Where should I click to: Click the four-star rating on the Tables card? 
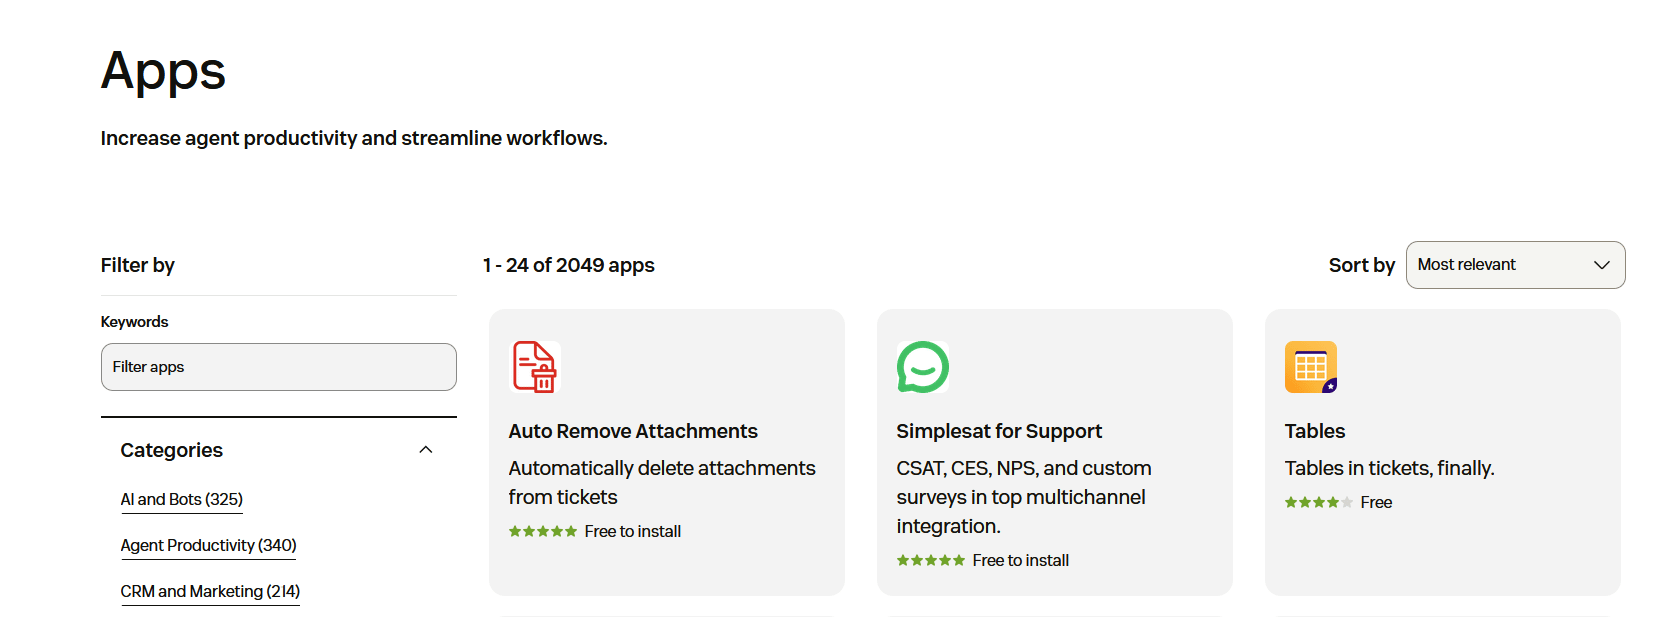1318,502
